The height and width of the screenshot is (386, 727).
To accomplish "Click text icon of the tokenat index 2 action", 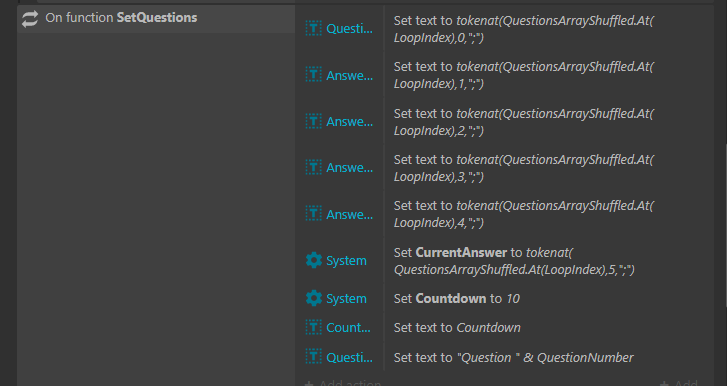I will [313, 121].
